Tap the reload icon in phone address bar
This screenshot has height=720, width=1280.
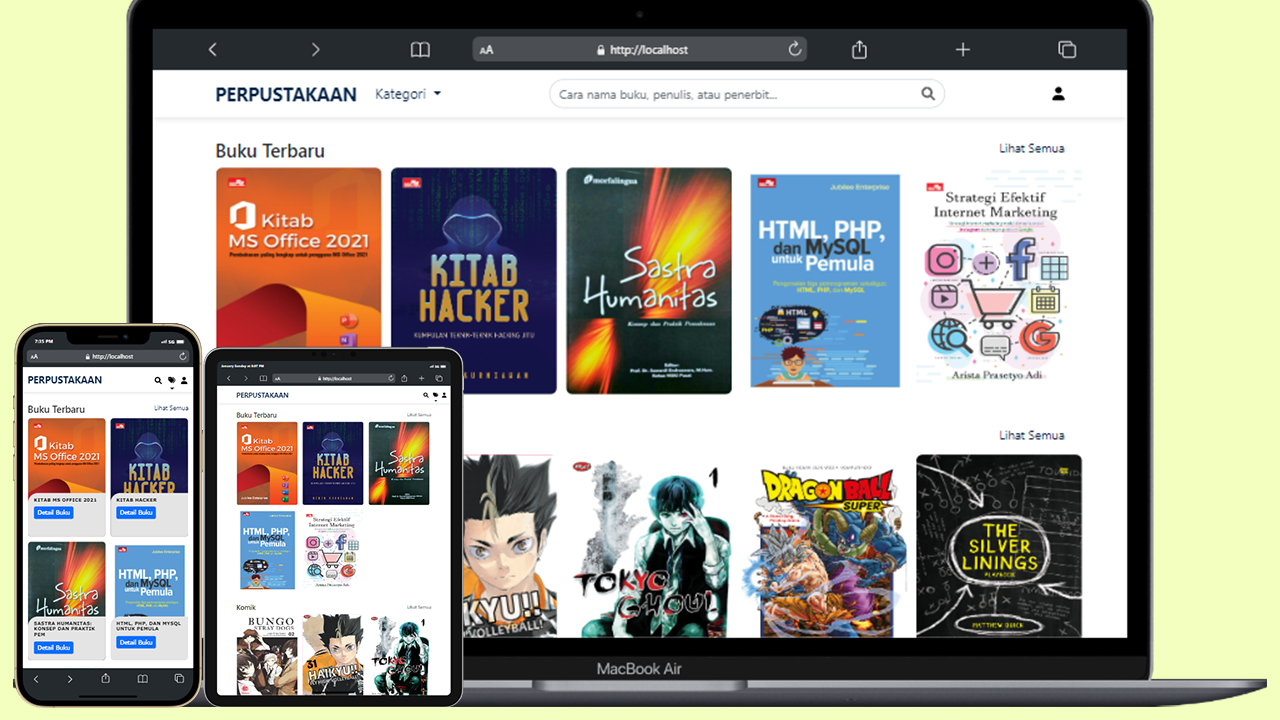pyautogui.click(x=183, y=356)
